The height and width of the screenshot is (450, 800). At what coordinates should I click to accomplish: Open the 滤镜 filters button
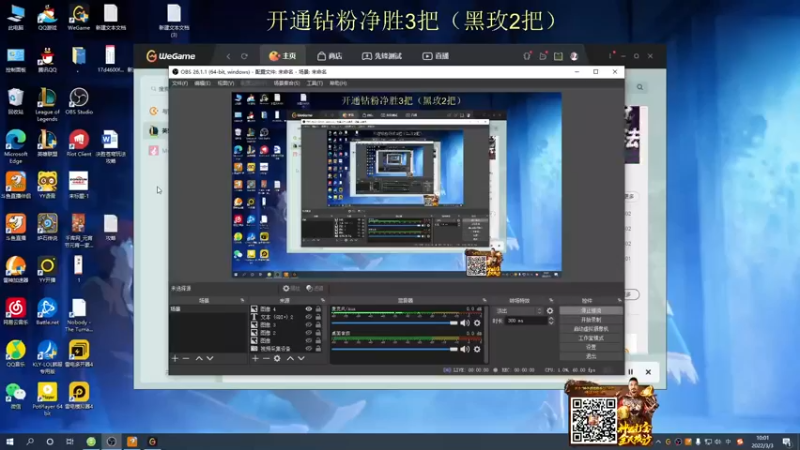(315, 289)
